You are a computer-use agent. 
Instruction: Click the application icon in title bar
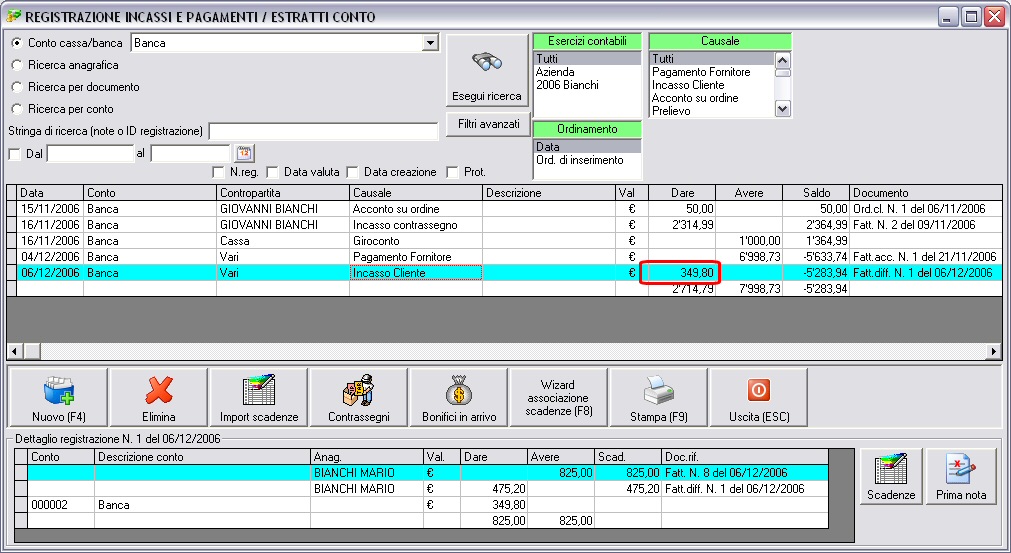13,16
